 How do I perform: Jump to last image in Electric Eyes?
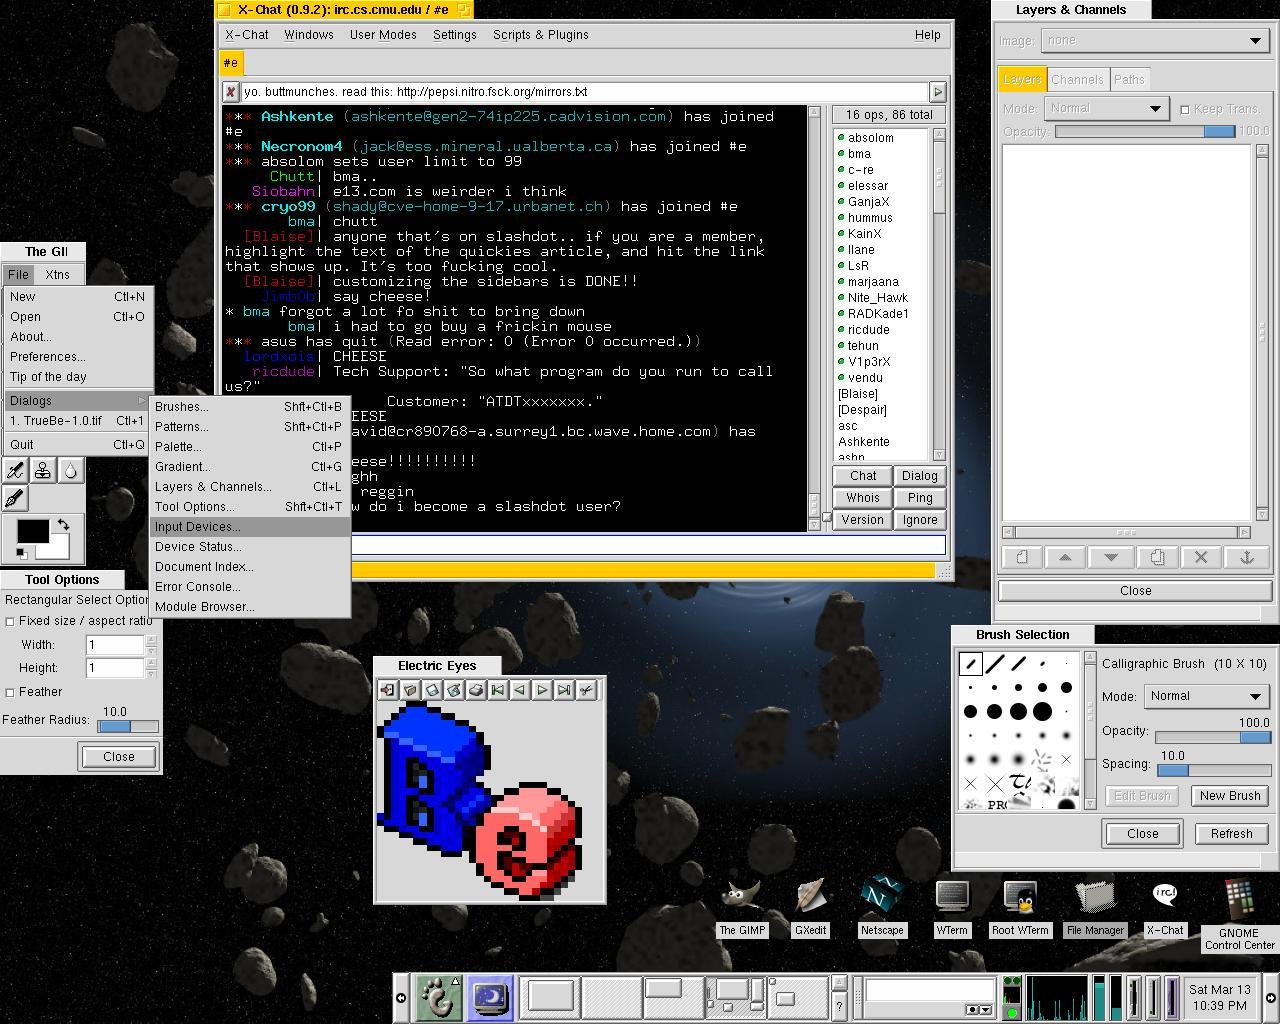pyautogui.click(x=564, y=690)
